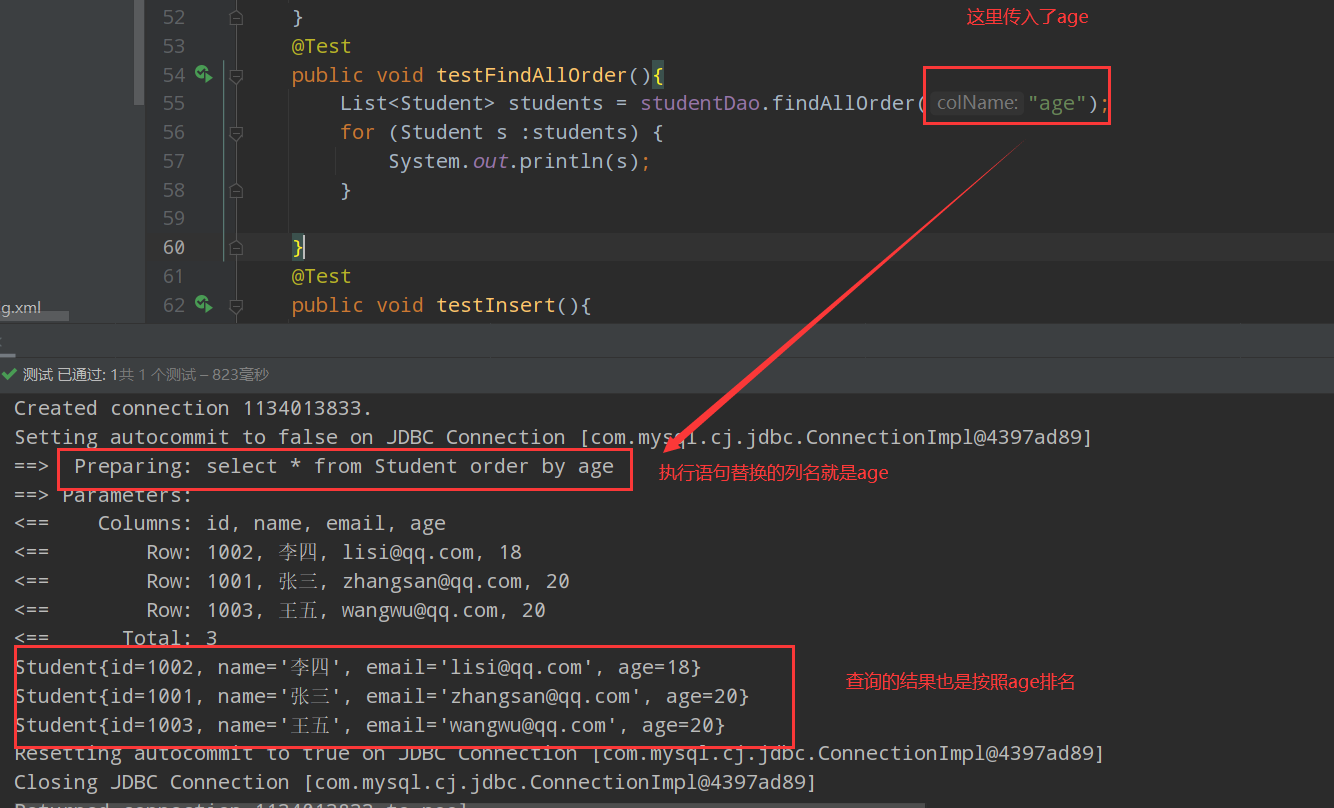Screen dimensions: 1334x808
Task: Click the println call on line 57
Action: pos(561,161)
